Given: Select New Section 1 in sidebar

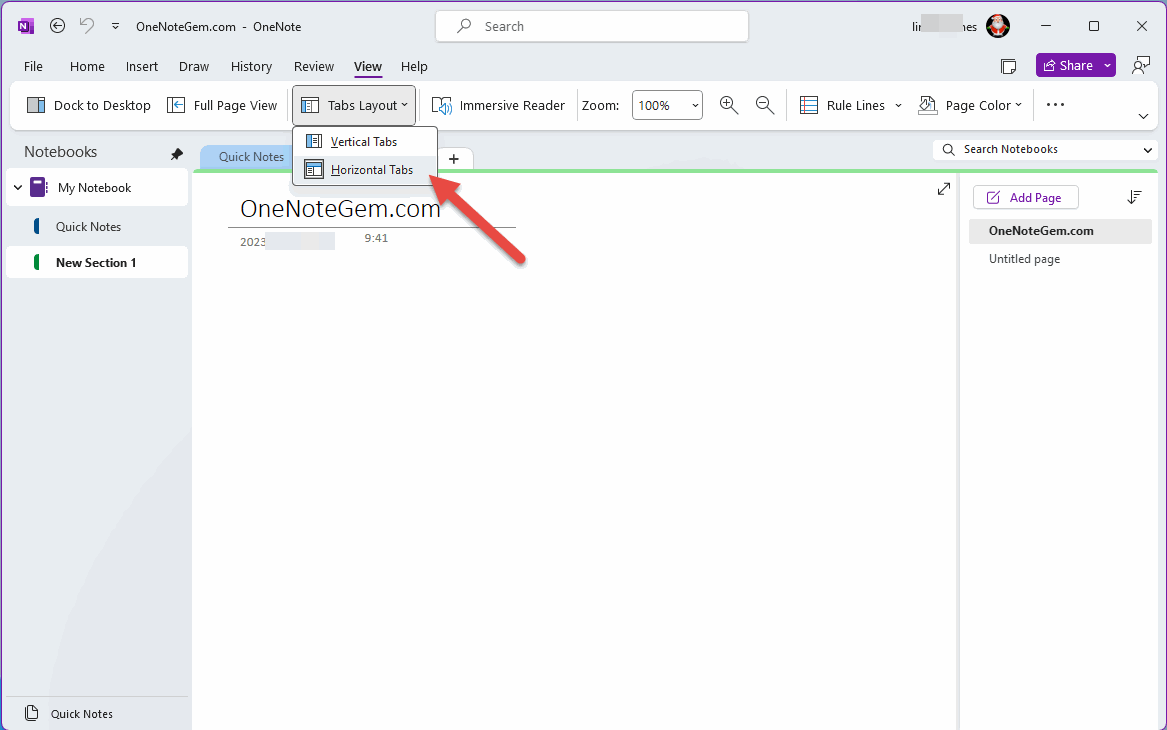Looking at the screenshot, I should (97, 263).
